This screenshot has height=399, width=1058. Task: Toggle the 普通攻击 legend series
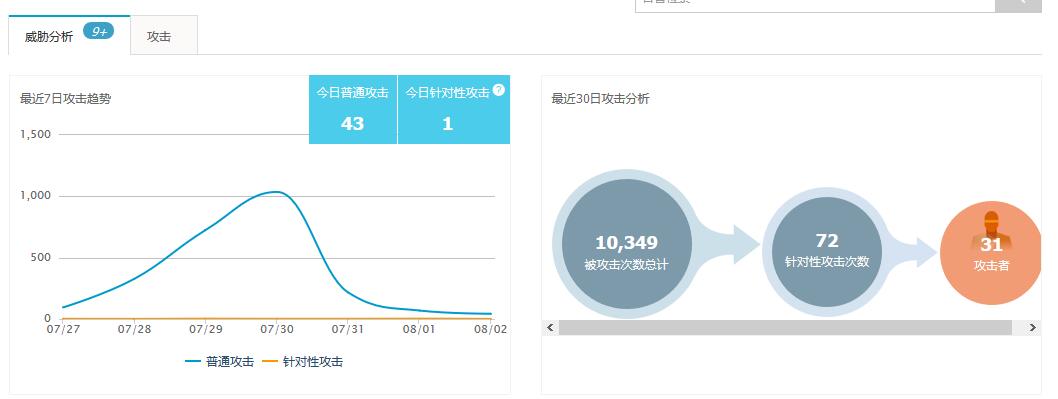[x=219, y=362]
